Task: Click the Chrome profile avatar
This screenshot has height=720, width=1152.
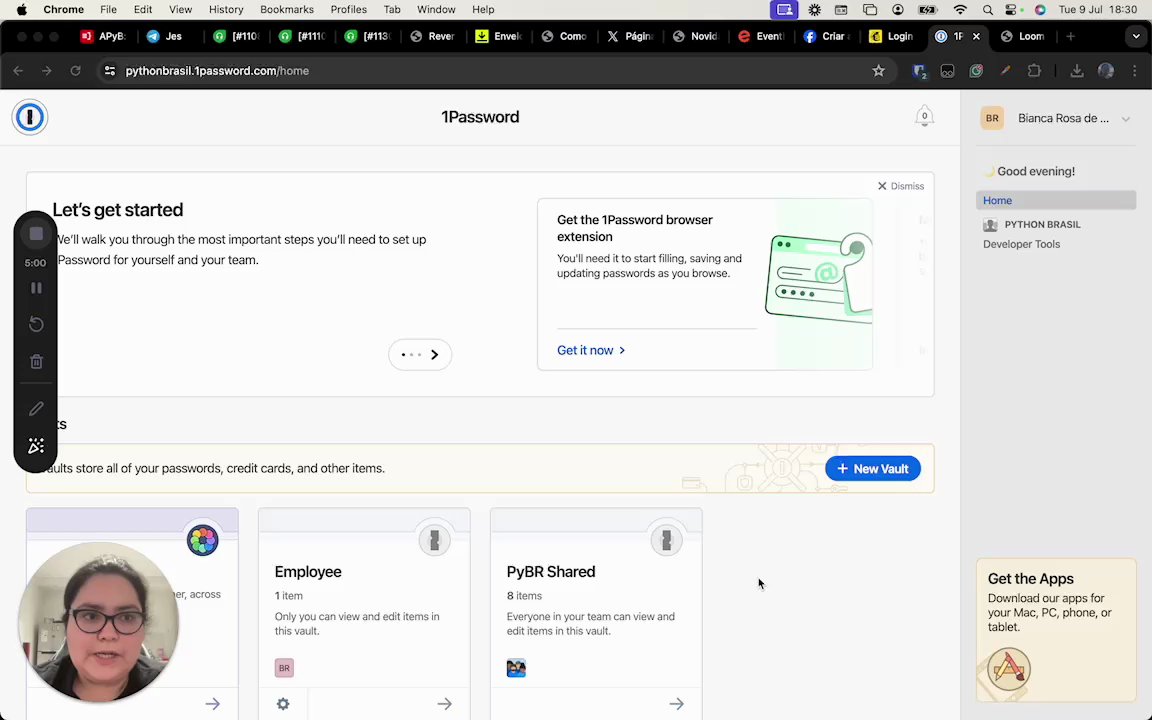Action: (1106, 71)
